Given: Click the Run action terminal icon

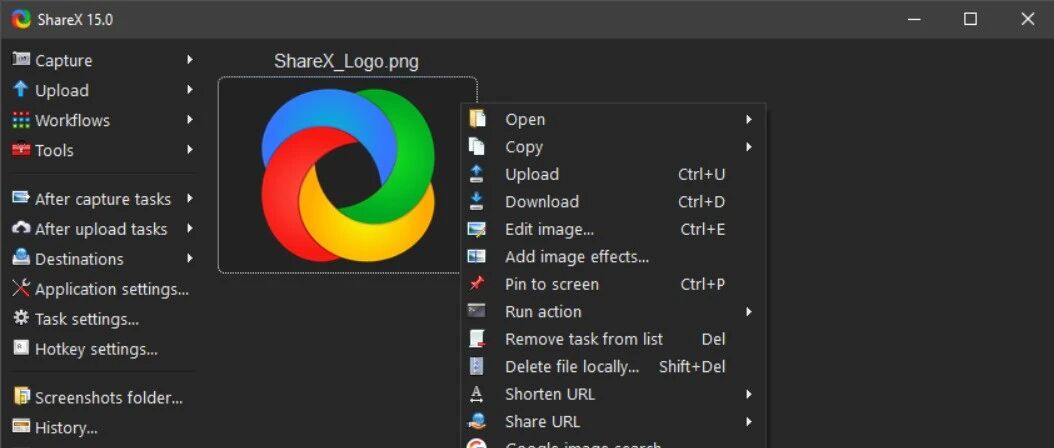Looking at the screenshot, I should click(x=477, y=311).
